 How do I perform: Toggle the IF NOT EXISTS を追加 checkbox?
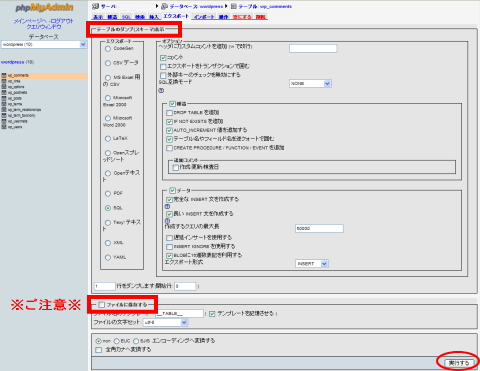(169, 122)
